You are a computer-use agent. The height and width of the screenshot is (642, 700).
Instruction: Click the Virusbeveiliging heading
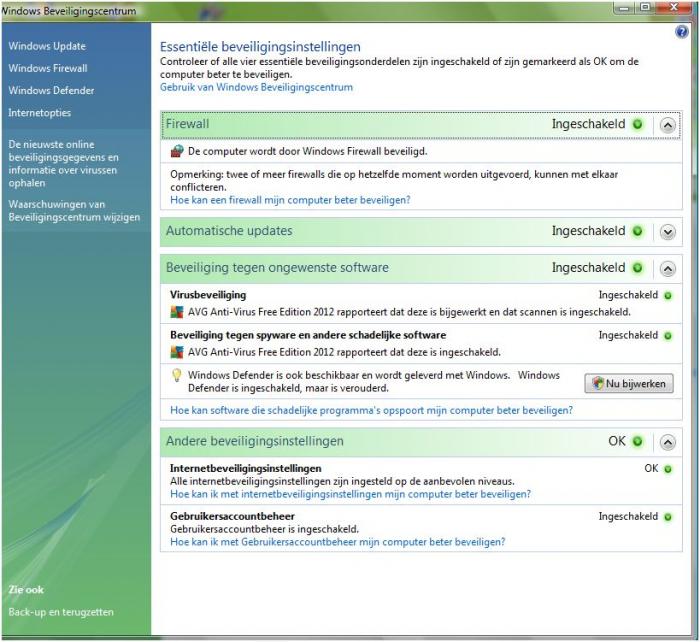pos(208,295)
